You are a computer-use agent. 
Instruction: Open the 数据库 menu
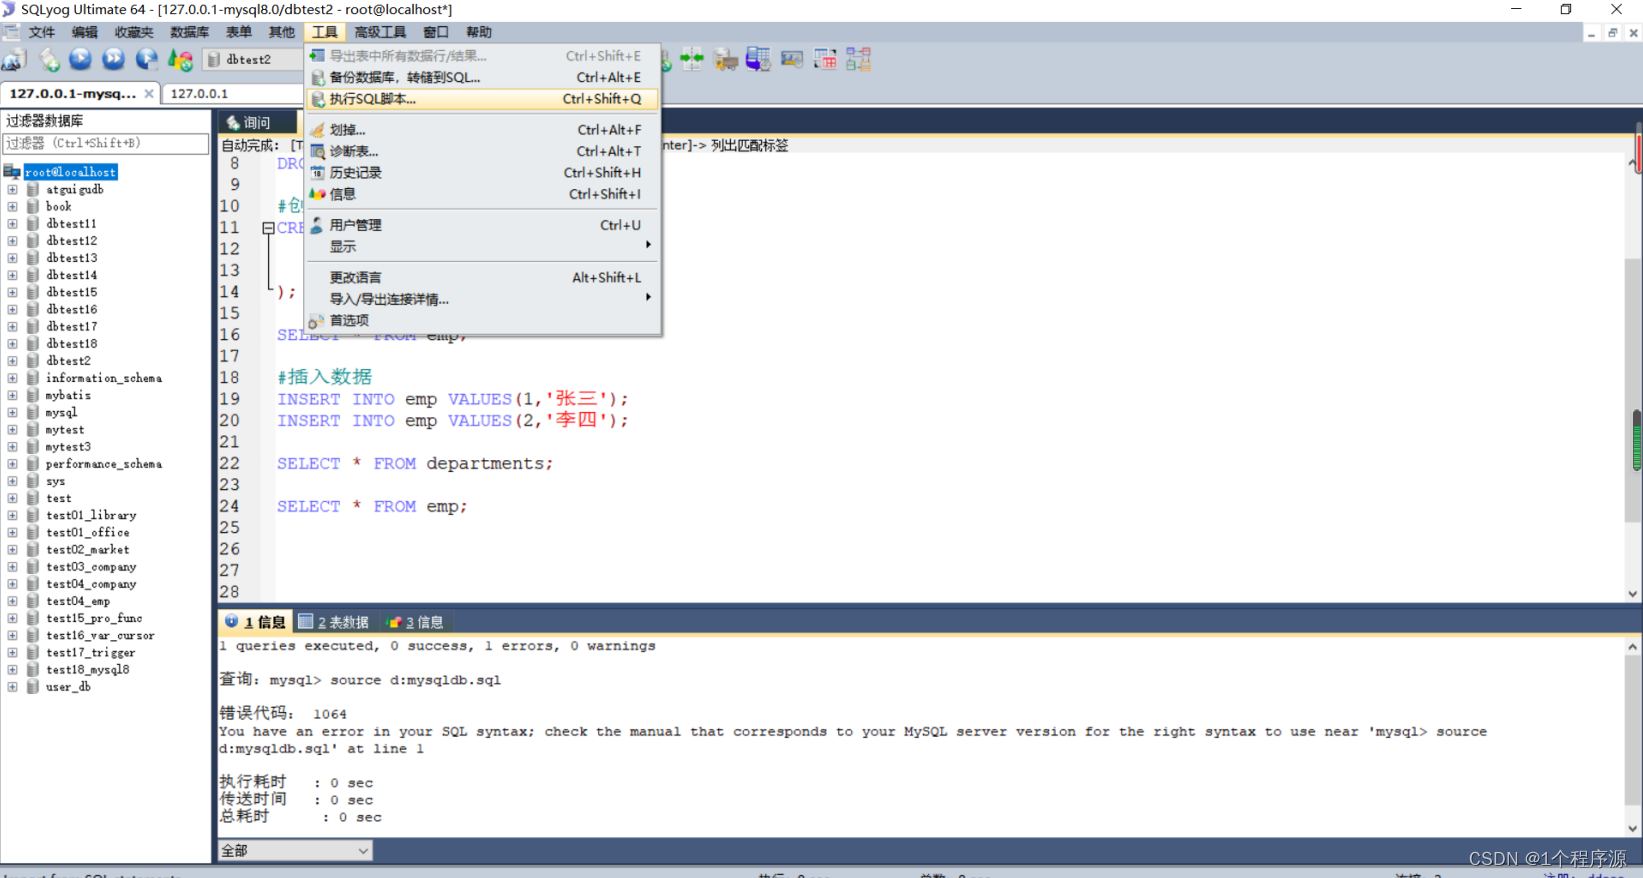(x=189, y=32)
